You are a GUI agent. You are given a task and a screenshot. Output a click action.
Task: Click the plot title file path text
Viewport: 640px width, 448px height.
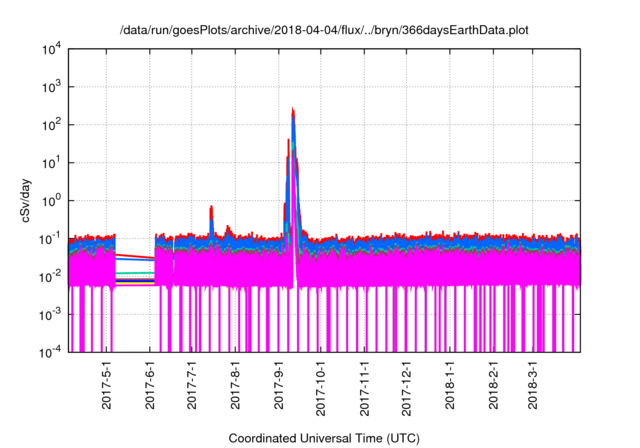[x=324, y=30]
